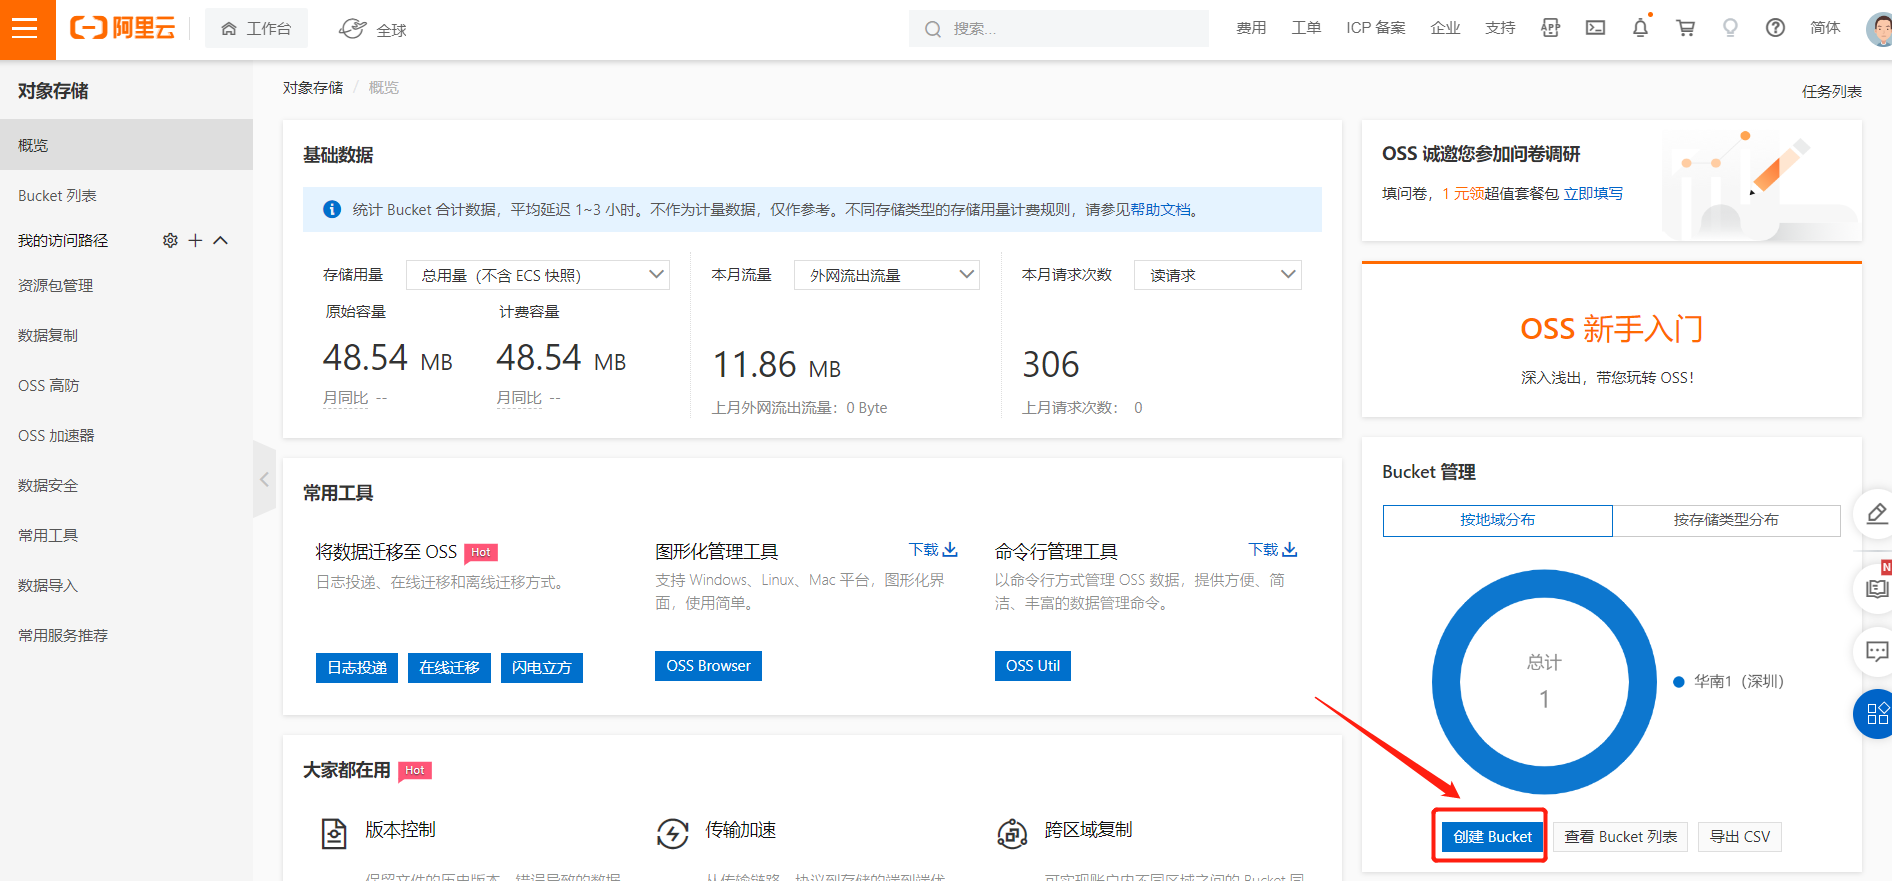1892x881 pixels.
Task: Click 查看 Bucket 列表 button
Action: point(1620,836)
